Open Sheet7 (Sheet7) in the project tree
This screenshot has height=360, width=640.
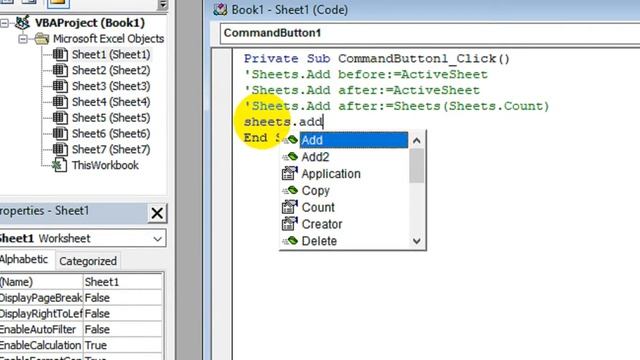111,149
